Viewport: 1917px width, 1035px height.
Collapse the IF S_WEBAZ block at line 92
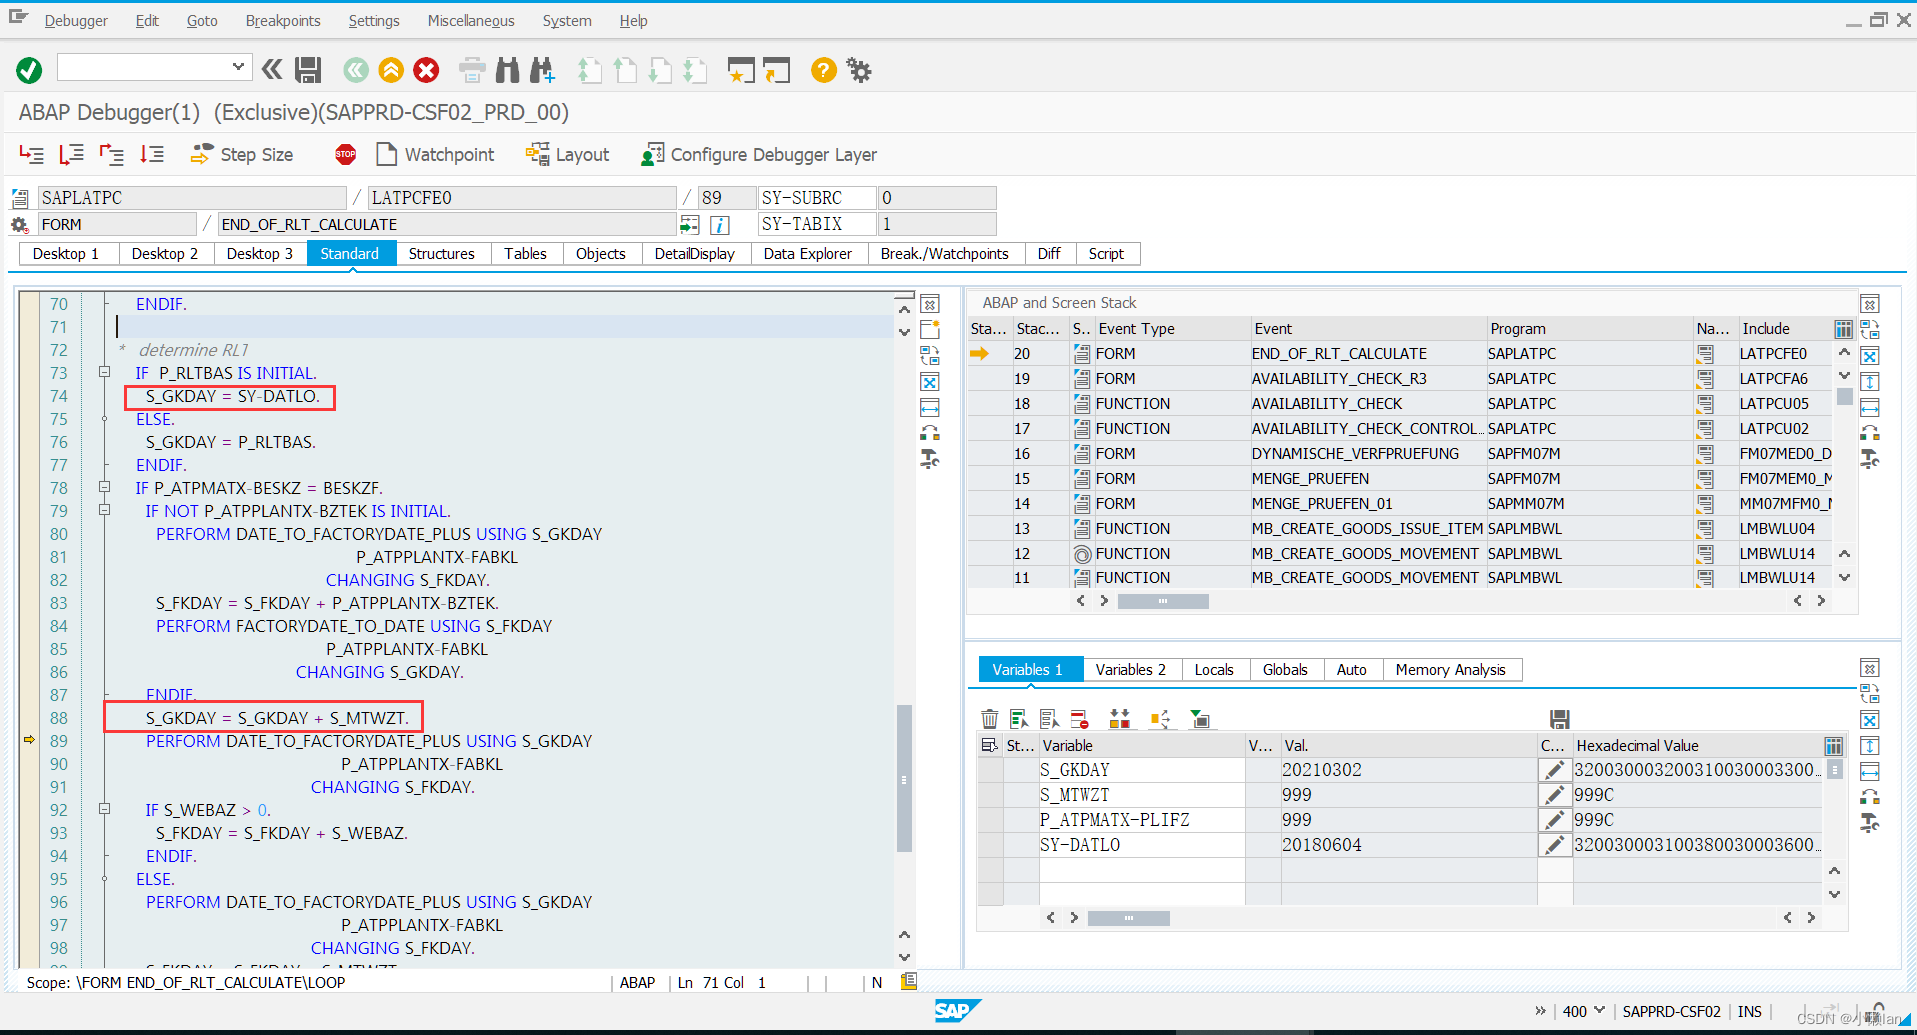coord(104,809)
